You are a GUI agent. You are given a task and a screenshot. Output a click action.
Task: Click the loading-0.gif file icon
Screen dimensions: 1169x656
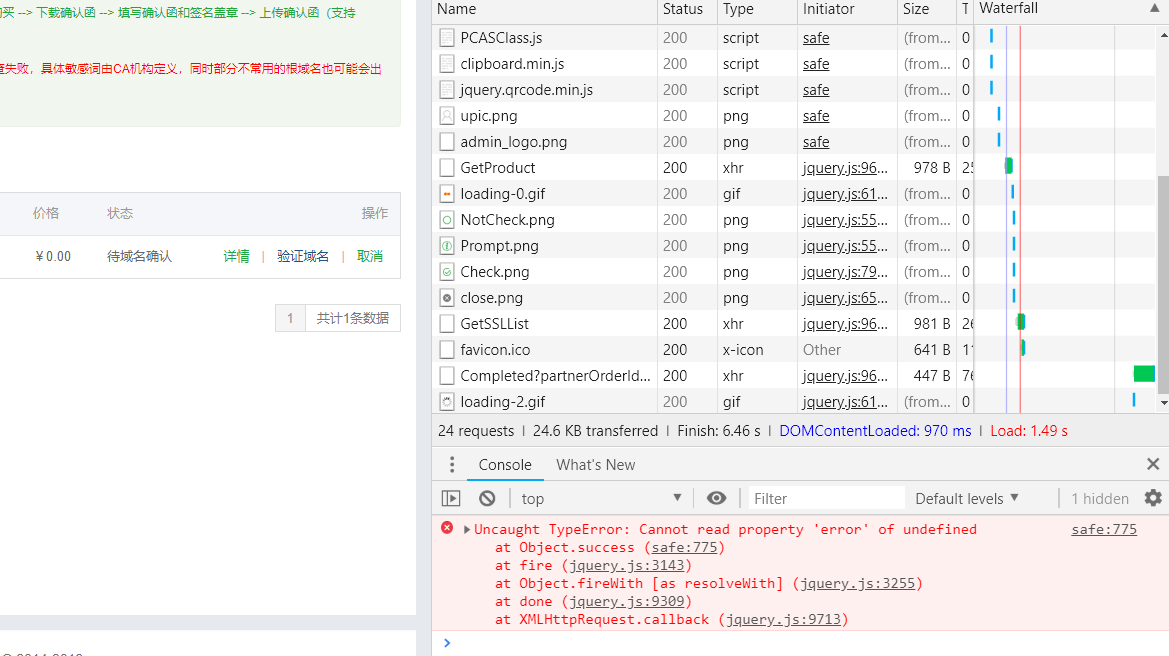[x=447, y=194]
